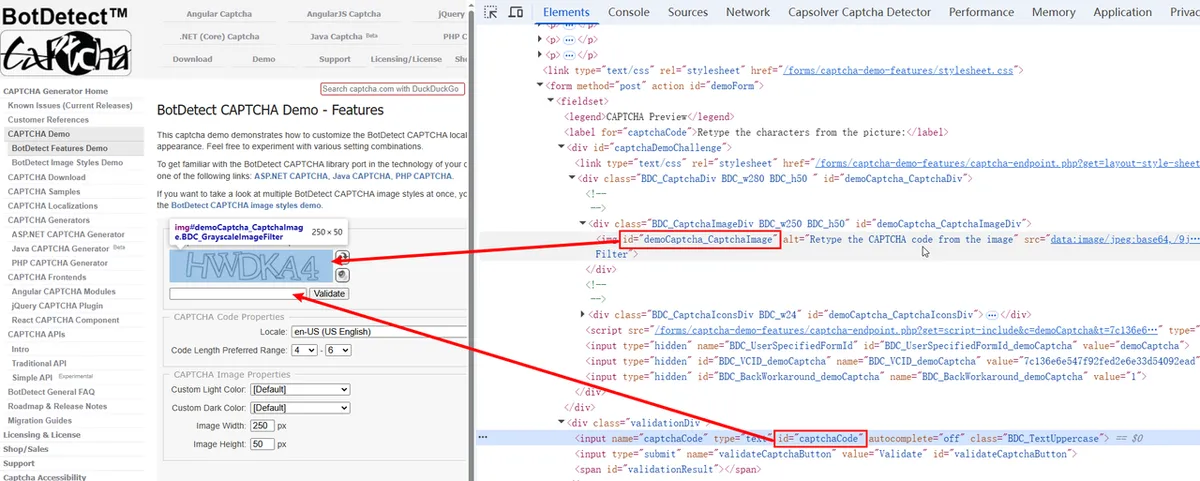Reload the CAPTCHA image icon

point(342,257)
